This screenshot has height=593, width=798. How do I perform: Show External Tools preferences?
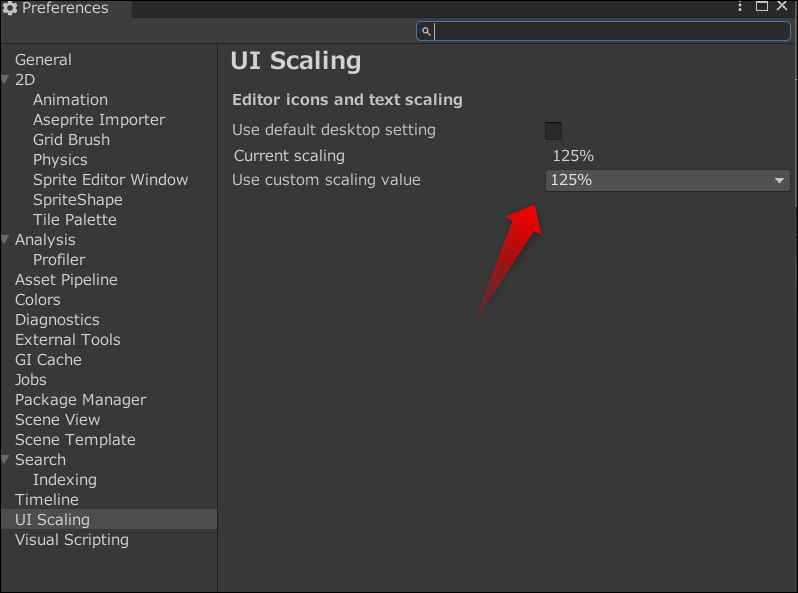[x=67, y=340]
